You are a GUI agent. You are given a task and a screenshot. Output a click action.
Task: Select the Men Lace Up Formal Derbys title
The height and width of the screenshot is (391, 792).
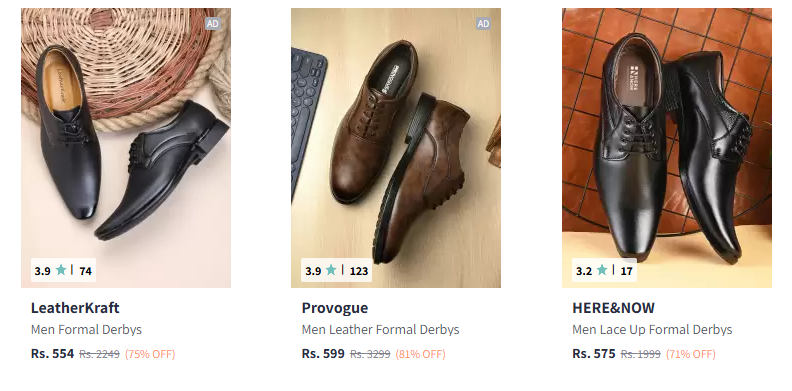pos(652,330)
